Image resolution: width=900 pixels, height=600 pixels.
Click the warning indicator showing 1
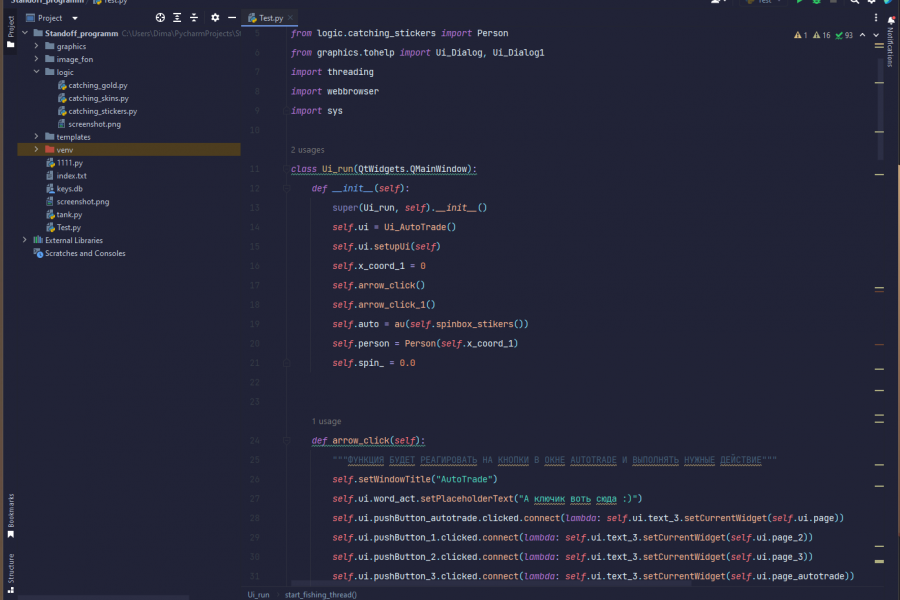[x=801, y=35]
